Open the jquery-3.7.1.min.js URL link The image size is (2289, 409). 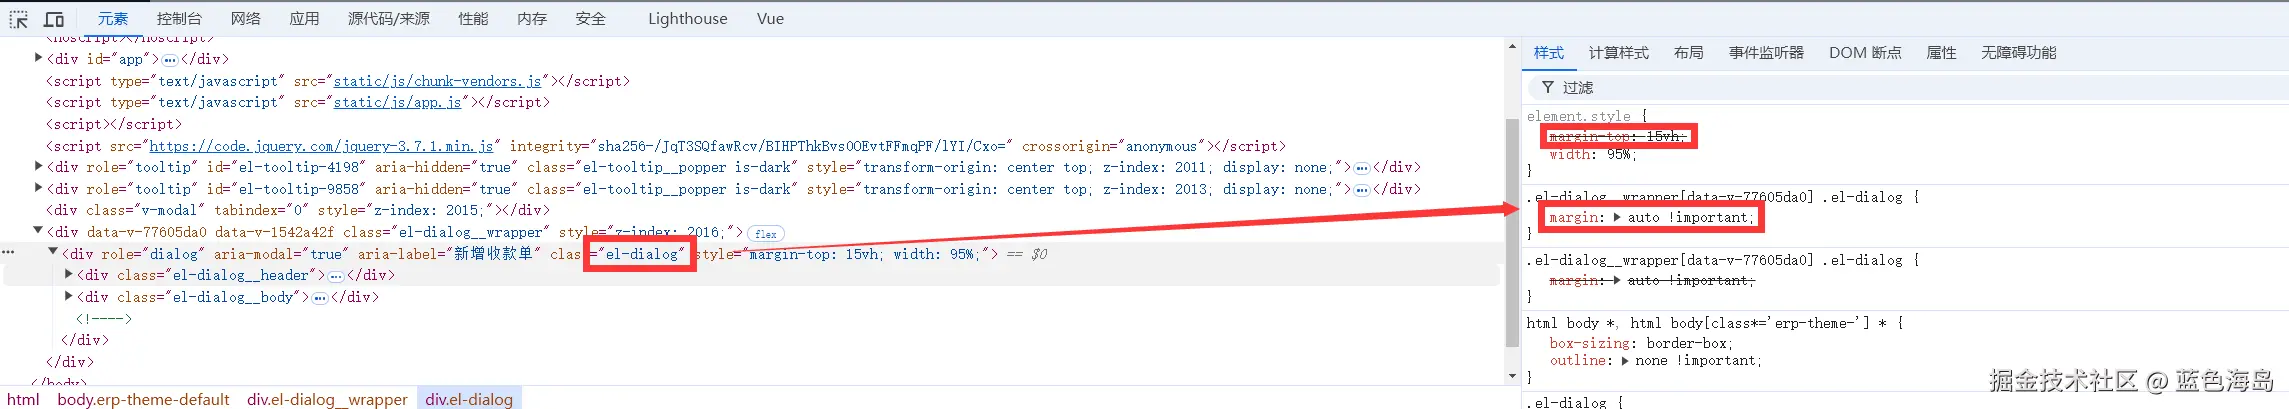click(321, 146)
